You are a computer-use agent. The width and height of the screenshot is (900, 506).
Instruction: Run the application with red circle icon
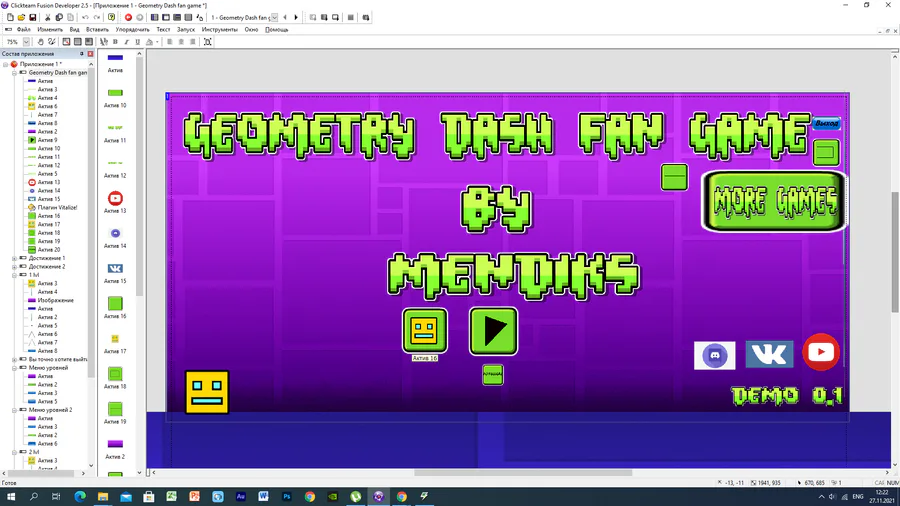coord(128,17)
